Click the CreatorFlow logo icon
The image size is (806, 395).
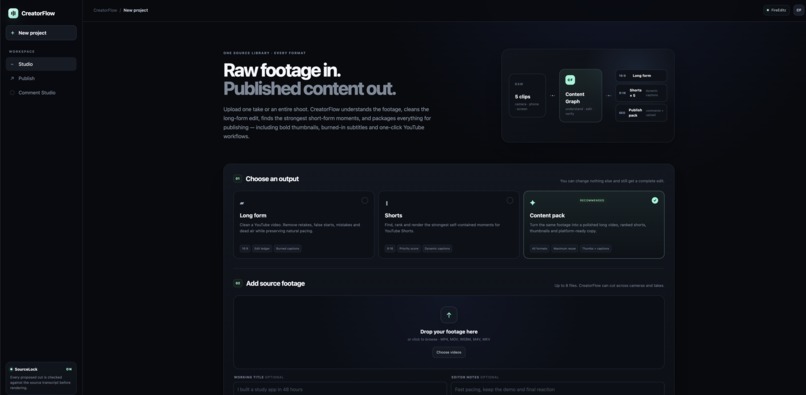tap(13, 13)
